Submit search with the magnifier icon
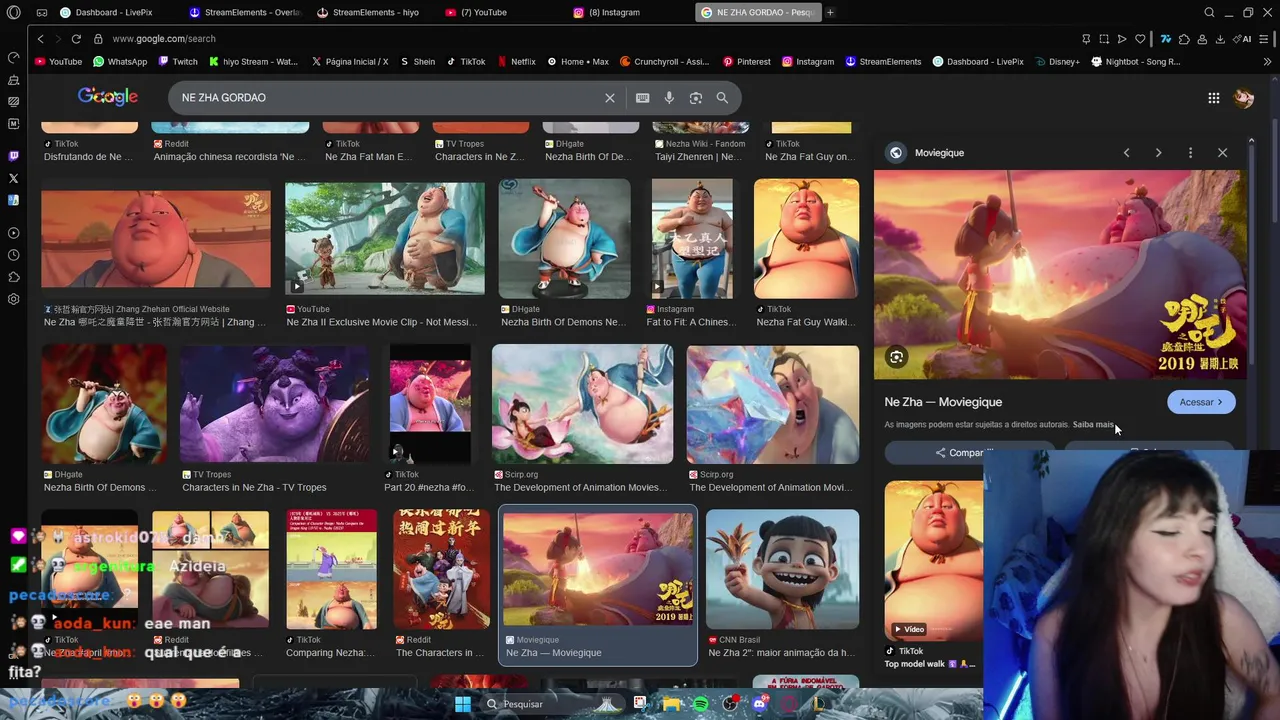 click(x=722, y=98)
